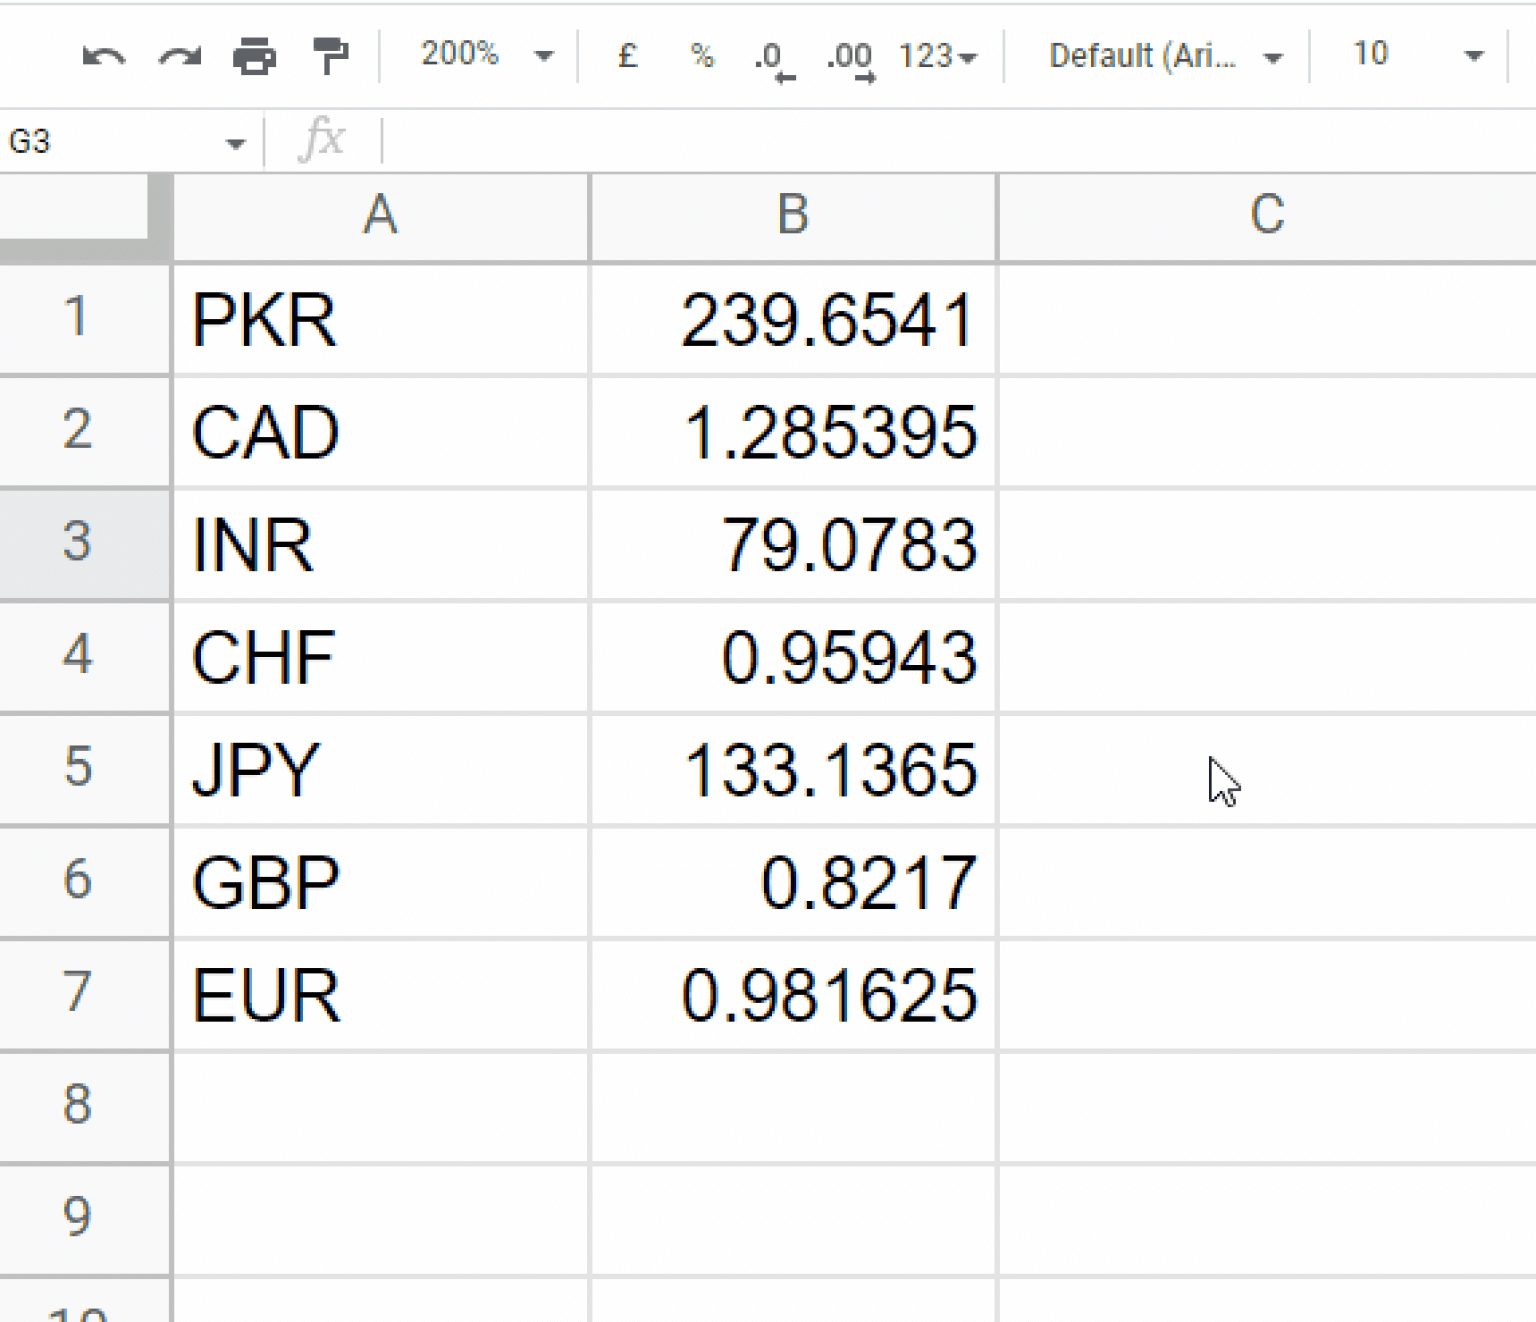1536x1322 pixels.
Task: Click the cell containing PKR
Action: pyautogui.click(x=380, y=318)
